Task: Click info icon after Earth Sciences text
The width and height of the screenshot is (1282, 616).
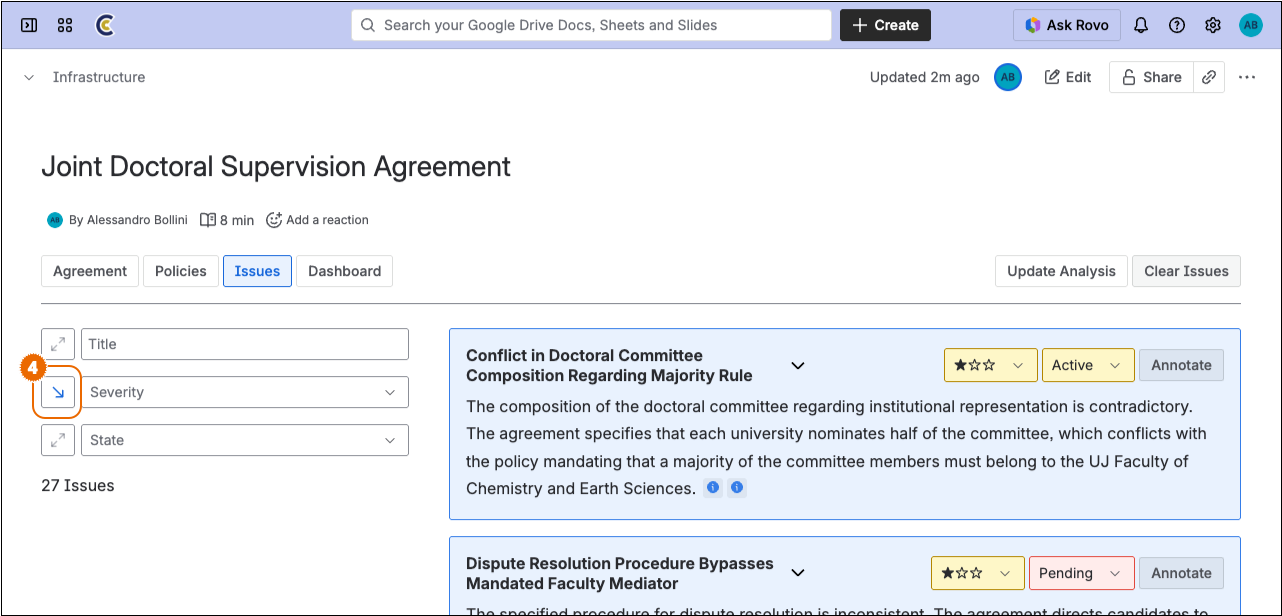Action: coord(713,488)
